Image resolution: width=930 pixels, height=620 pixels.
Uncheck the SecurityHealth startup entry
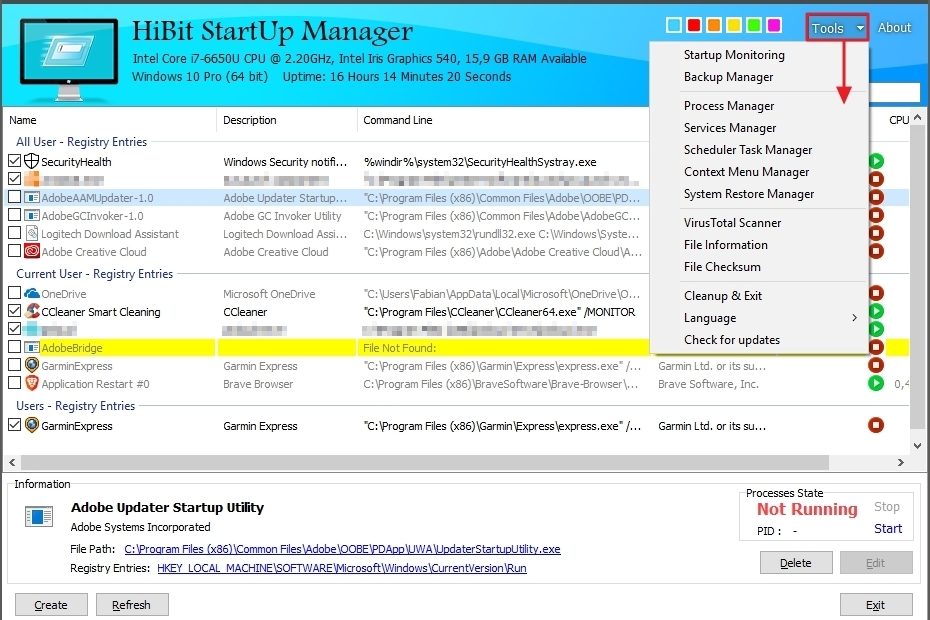tap(14, 161)
